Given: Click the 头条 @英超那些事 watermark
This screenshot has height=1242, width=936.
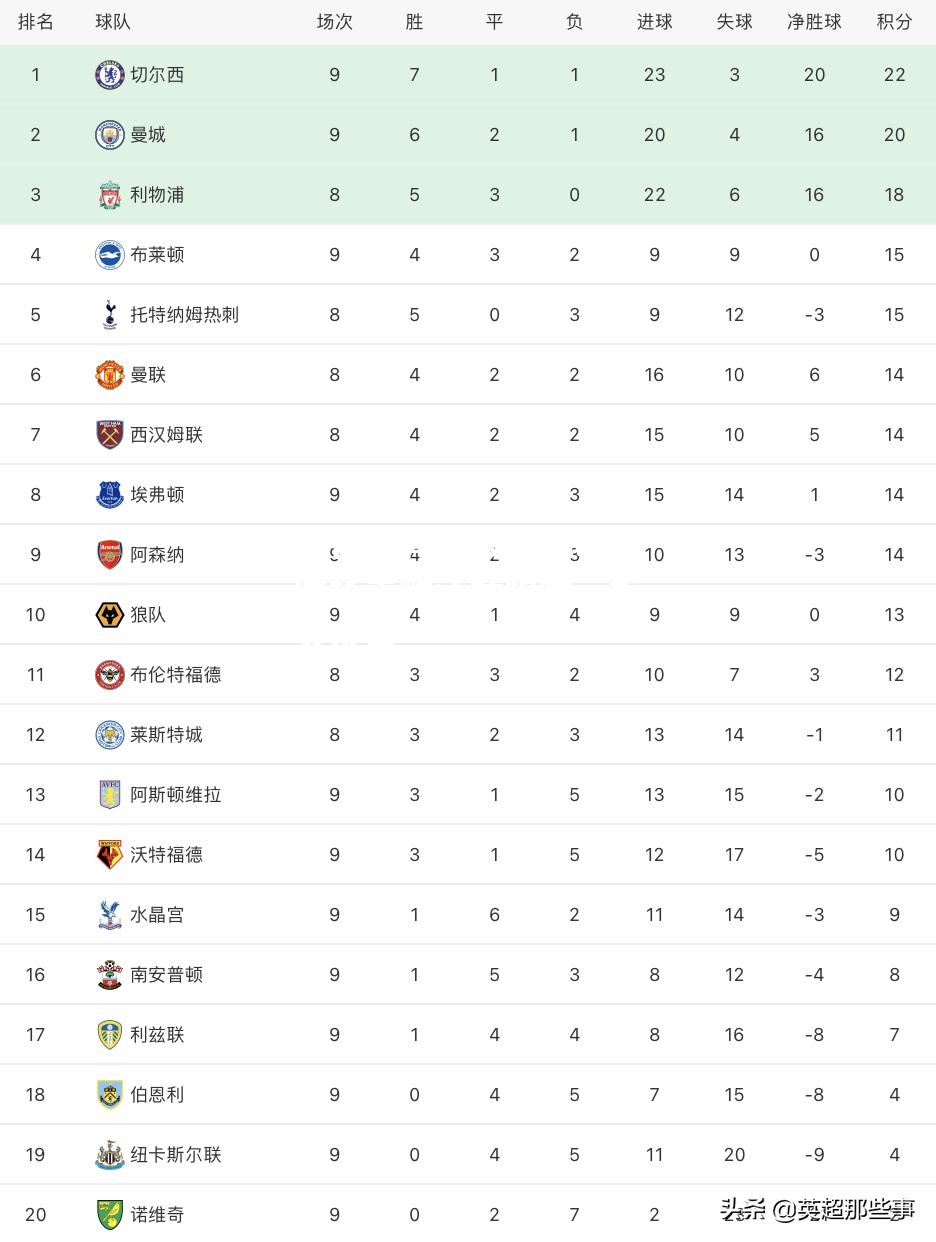Looking at the screenshot, I should (818, 1210).
